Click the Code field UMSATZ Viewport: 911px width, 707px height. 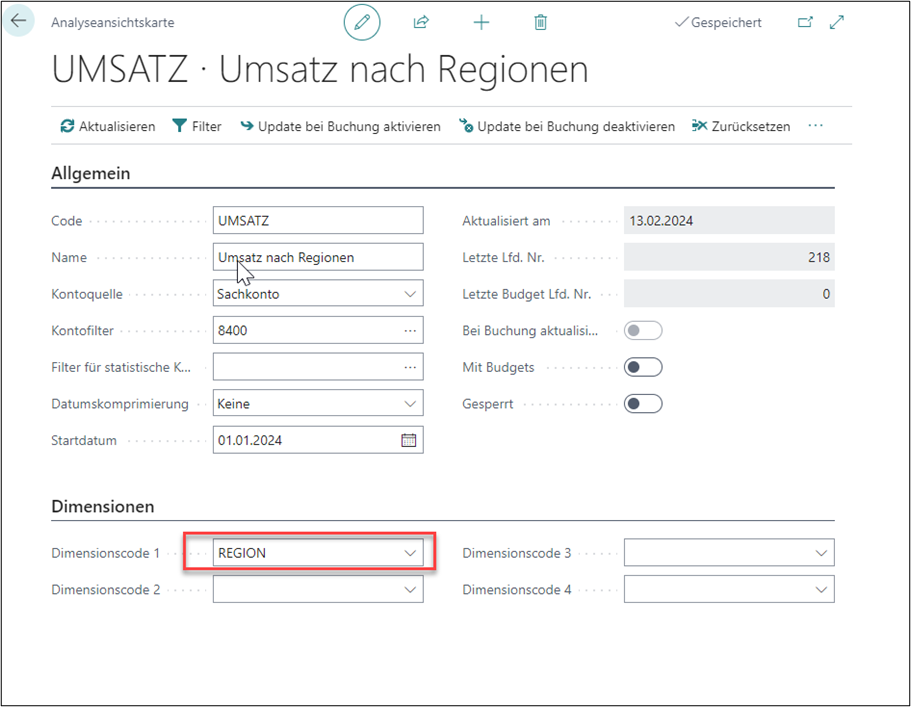[x=318, y=221]
